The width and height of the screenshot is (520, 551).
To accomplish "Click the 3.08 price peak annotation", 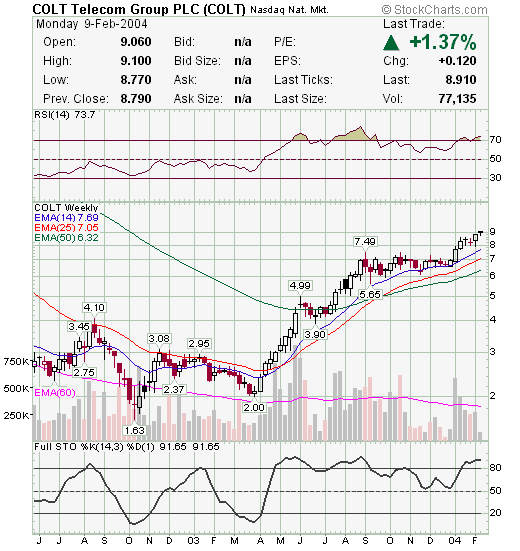I will coord(159,339).
